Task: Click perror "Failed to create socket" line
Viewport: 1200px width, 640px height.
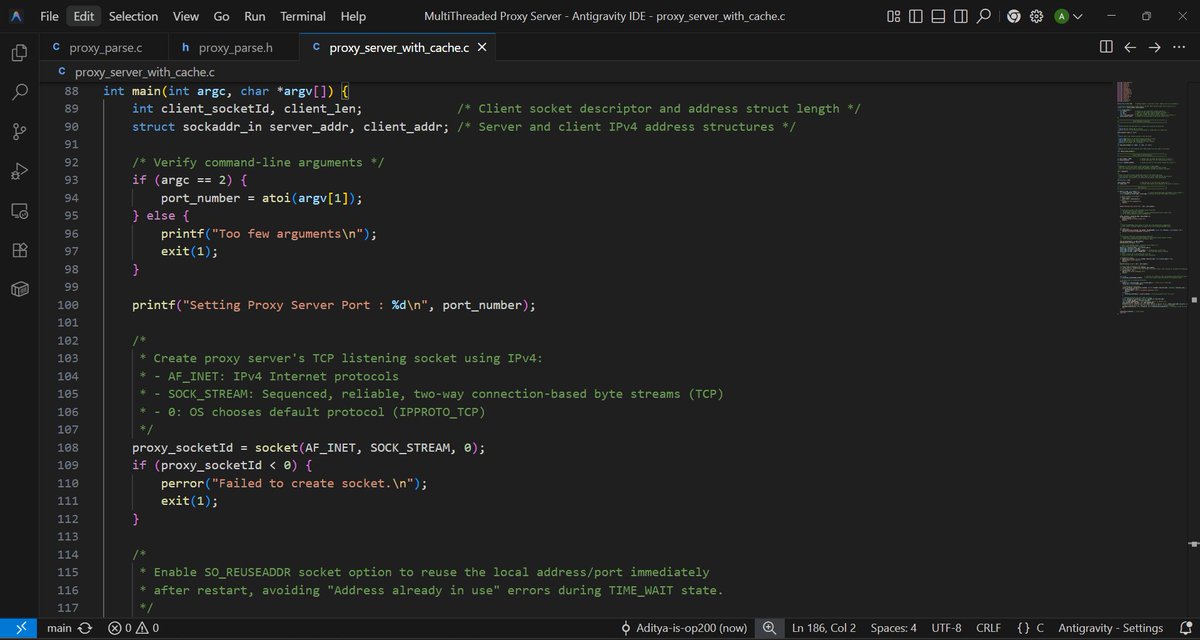Action: pyautogui.click(x=294, y=483)
